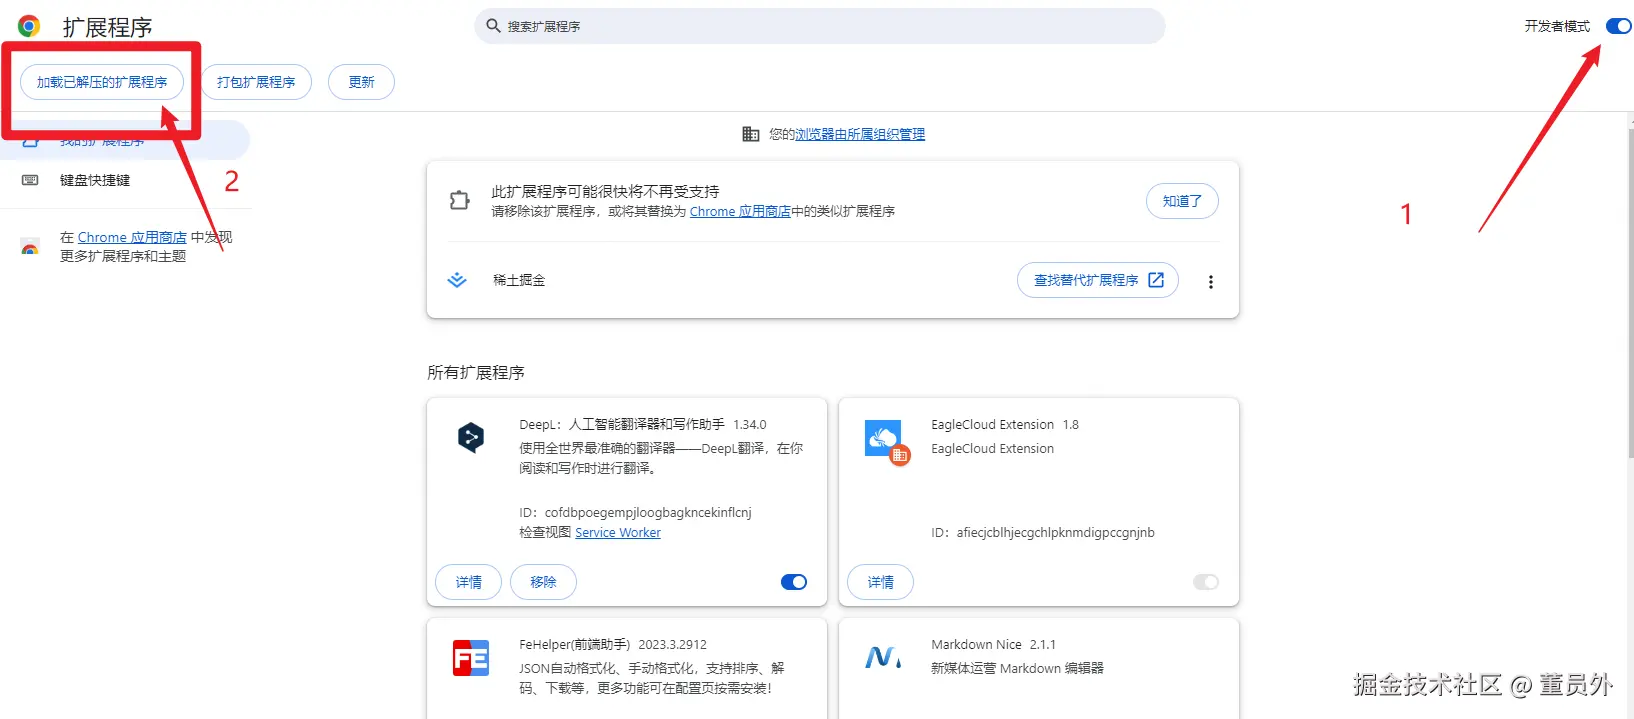Open three-dot menu for 稀土掘金

point(1211,282)
